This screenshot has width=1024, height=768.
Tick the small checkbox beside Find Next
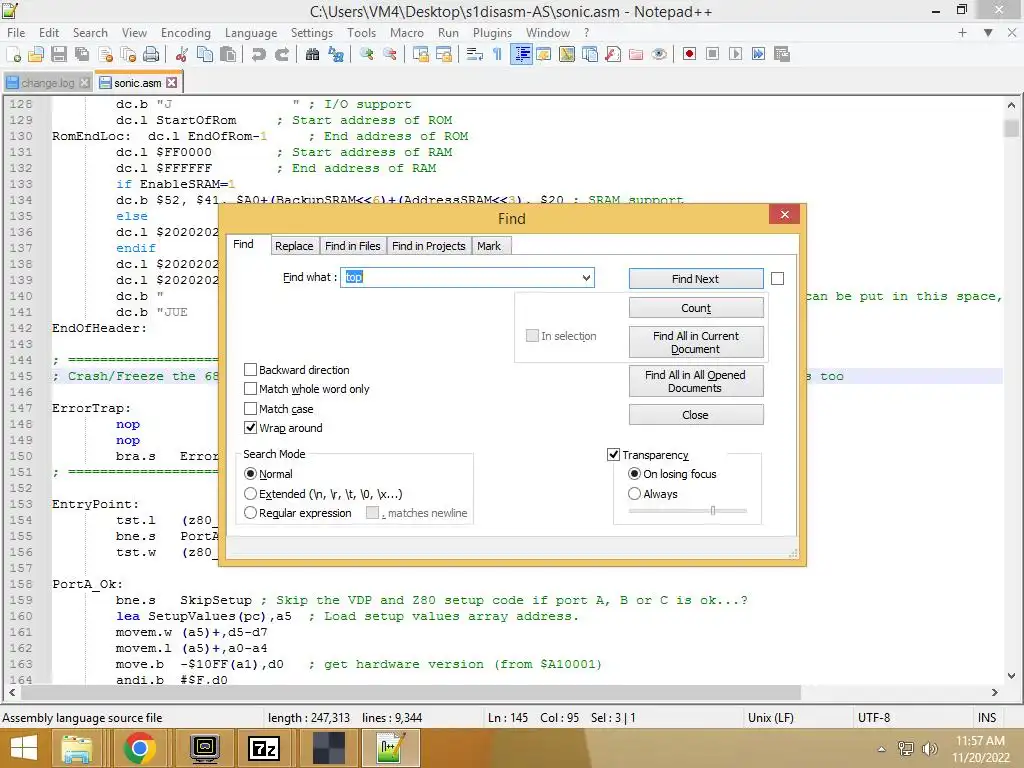click(777, 279)
